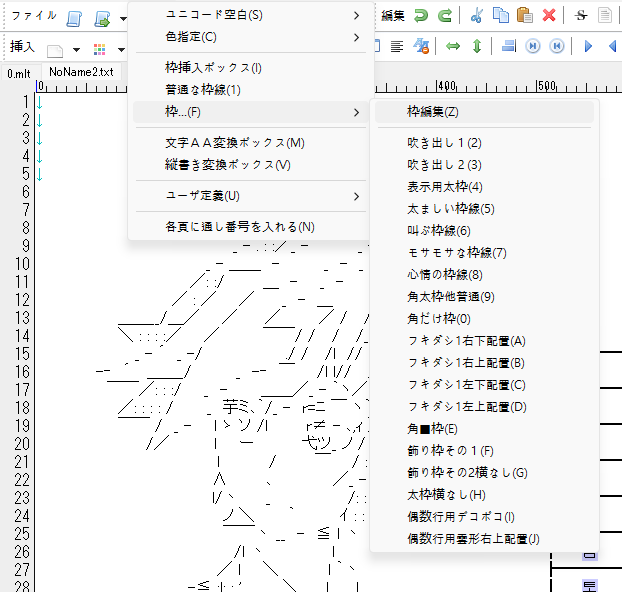Screen dimensions: 622x592
Task: Click the 400 mark on the ruler
Action: [x=447, y=86]
